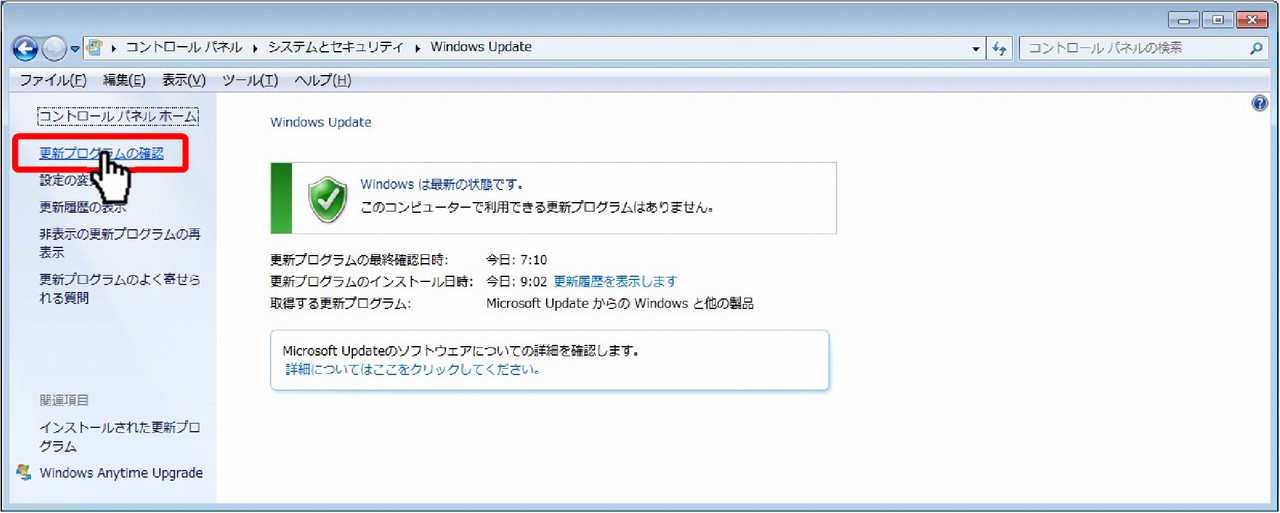Click 更新プログラムの確認 link

point(101,154)
